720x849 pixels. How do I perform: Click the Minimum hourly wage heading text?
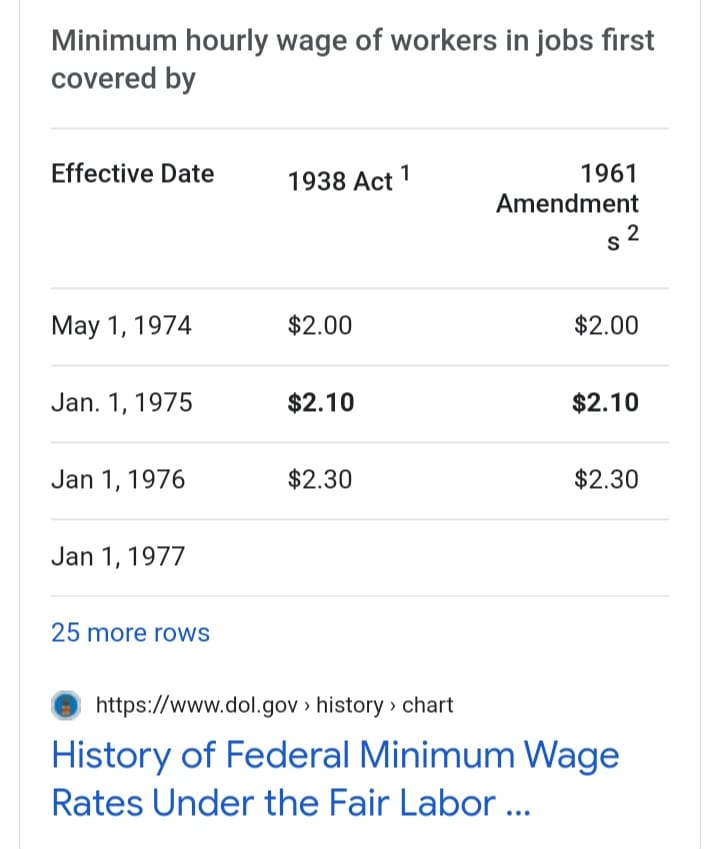[352, 60]
